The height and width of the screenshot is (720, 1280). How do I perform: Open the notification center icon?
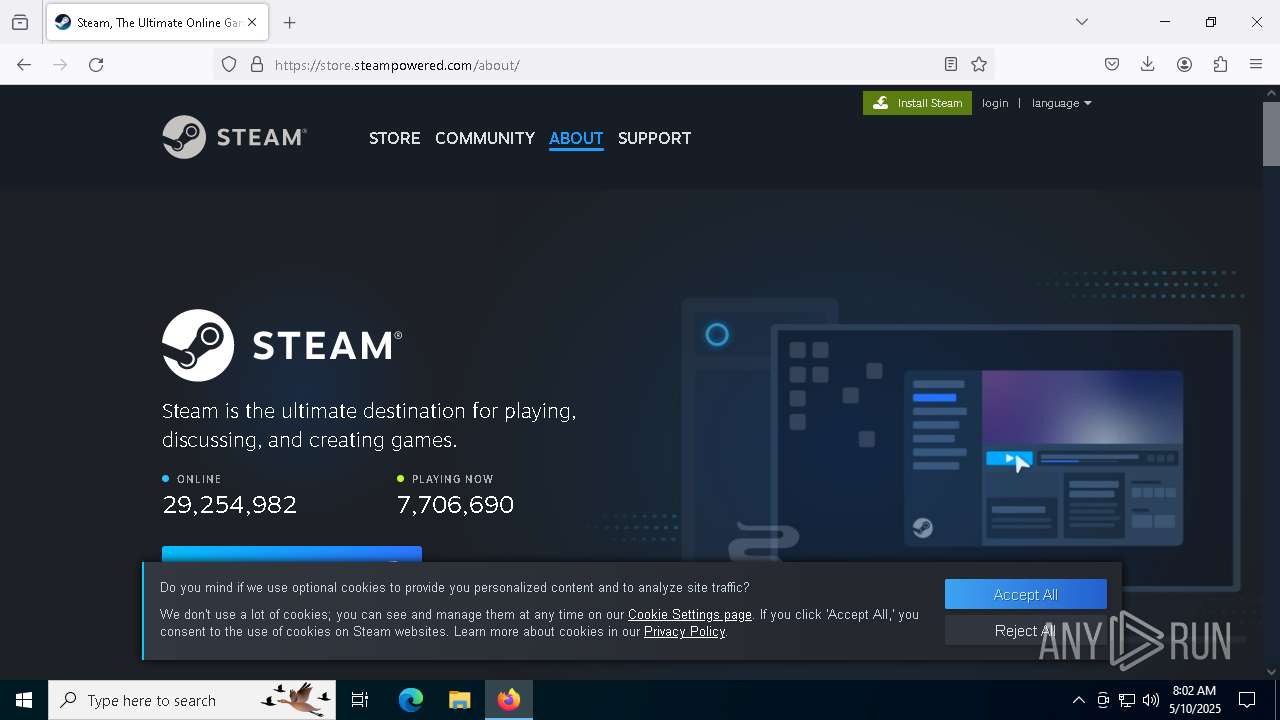(1247, 700)
